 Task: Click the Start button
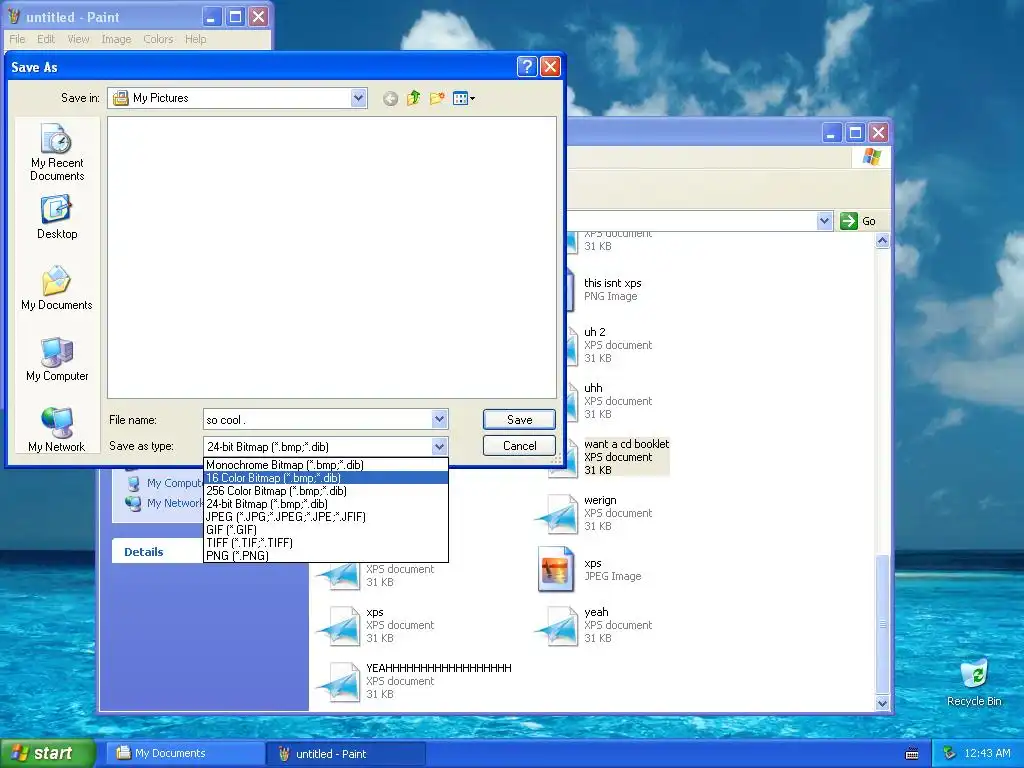coord(47,753)
